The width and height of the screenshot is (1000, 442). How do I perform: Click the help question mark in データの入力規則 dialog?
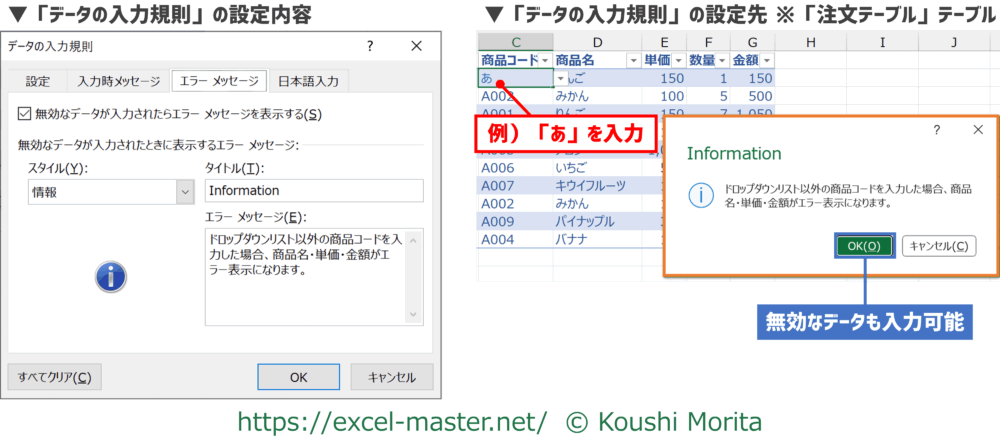pos(369,47)
